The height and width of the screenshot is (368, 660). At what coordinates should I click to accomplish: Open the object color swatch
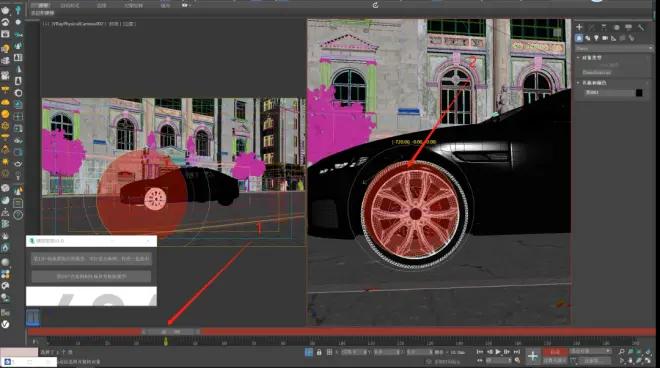[x=639, y=93]
